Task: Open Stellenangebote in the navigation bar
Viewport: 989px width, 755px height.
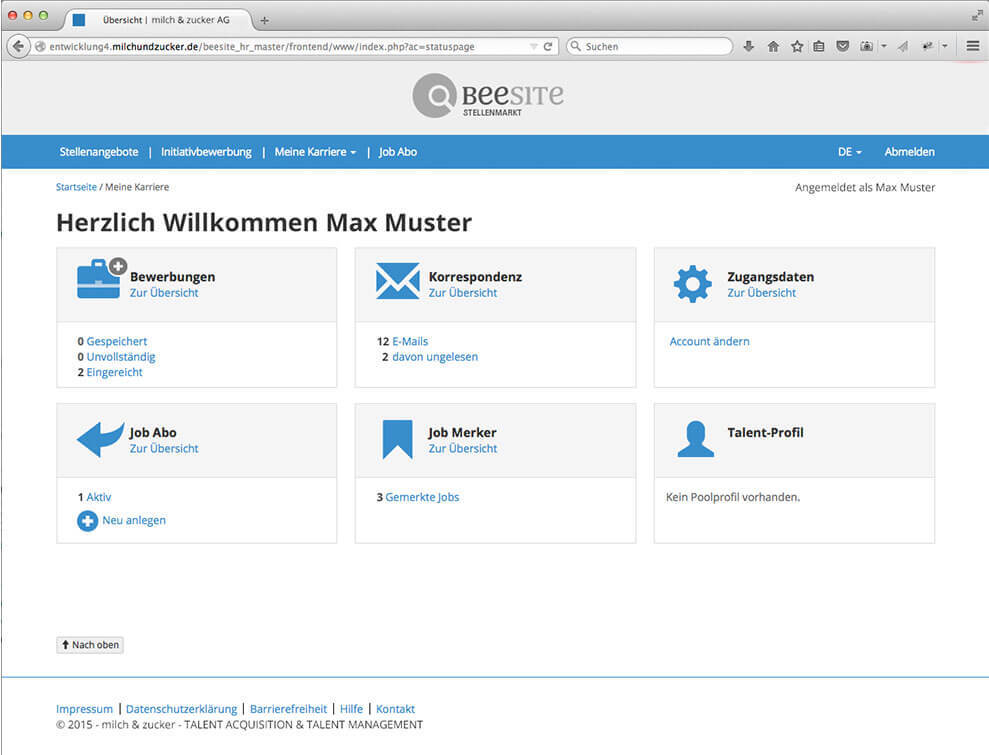Action: click(99, 152)
